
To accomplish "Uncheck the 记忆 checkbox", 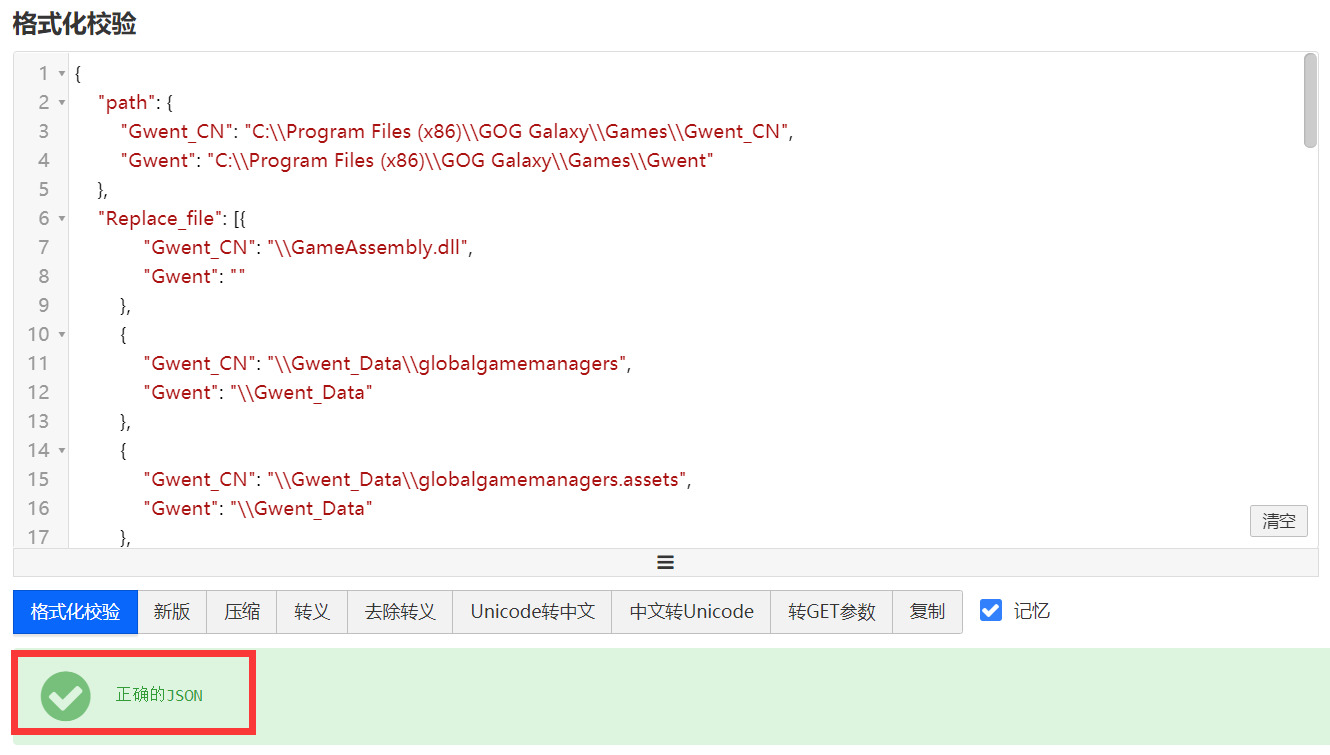I will (x=990, y=611).
